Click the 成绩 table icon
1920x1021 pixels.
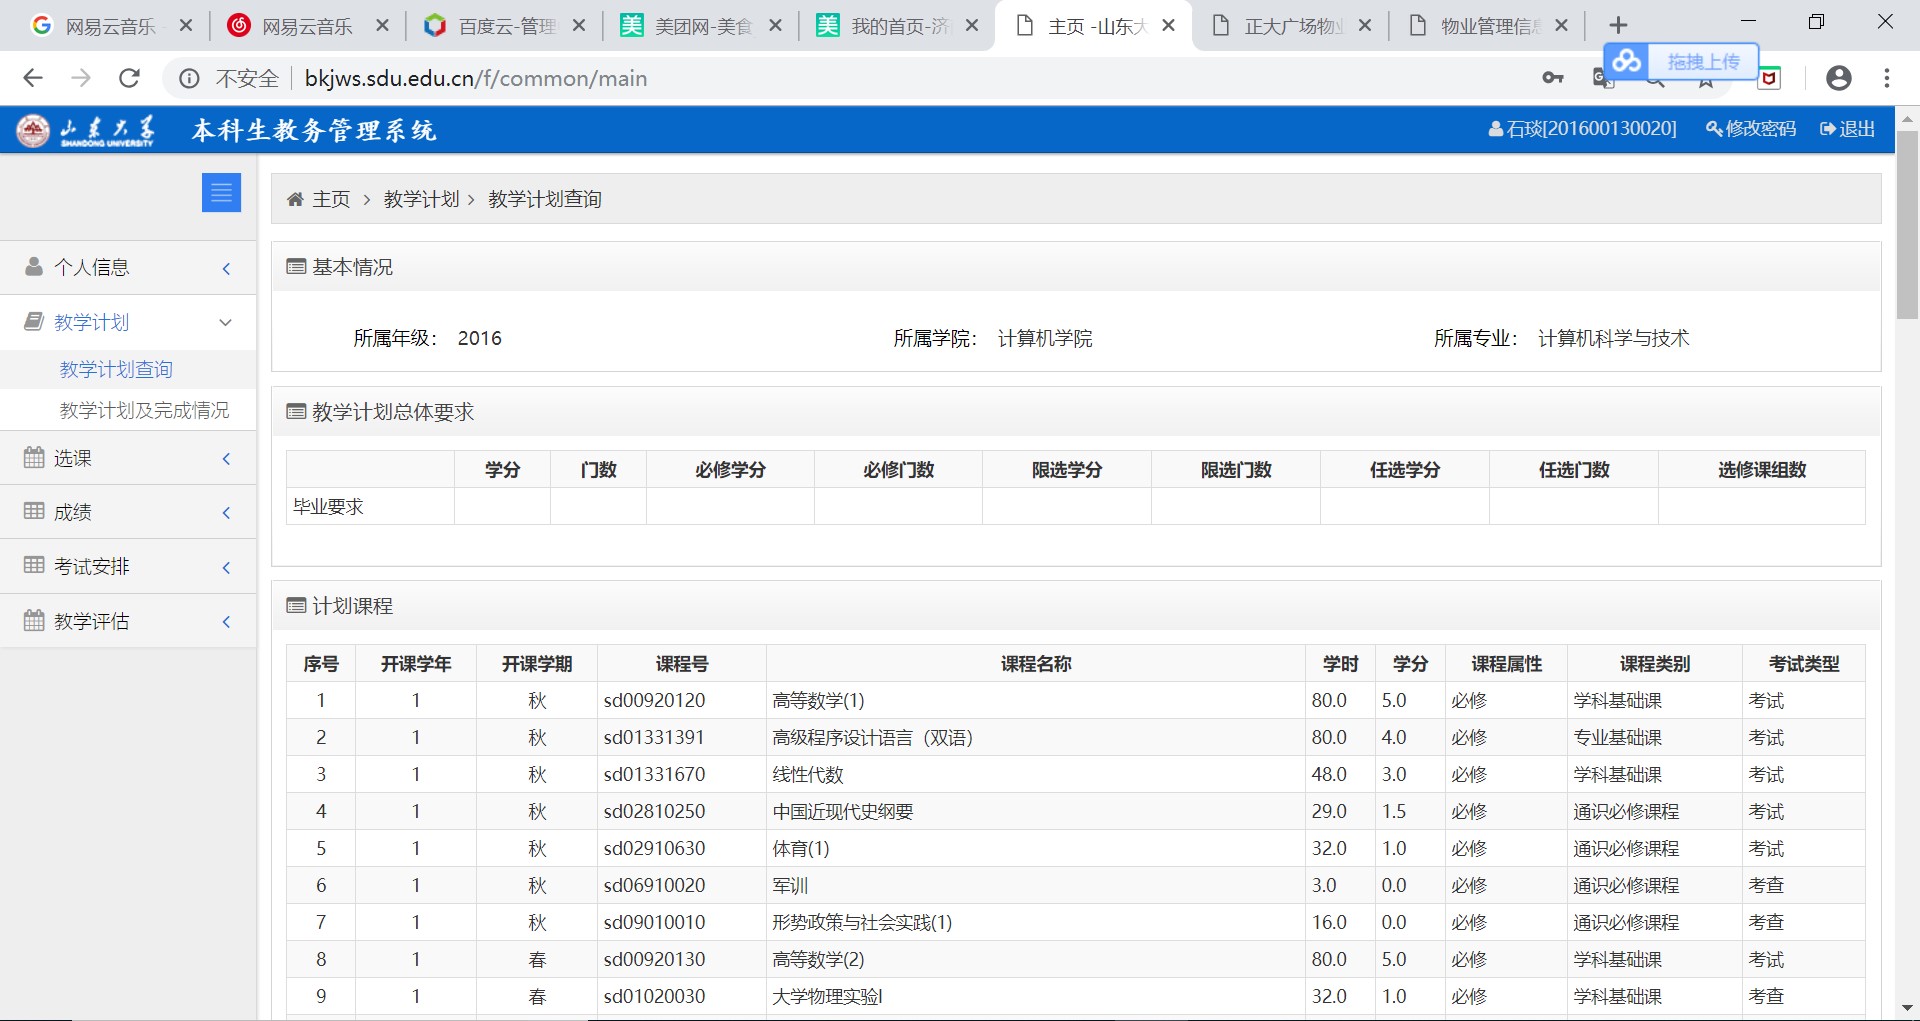(x=34, y=511)
